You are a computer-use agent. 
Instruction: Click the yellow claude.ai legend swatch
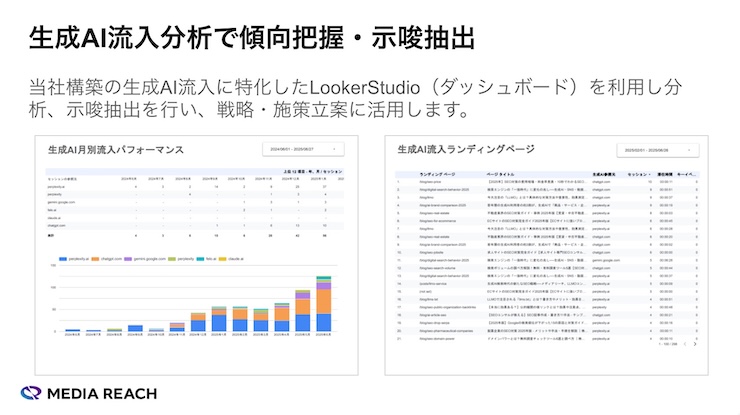pos(222,259)
